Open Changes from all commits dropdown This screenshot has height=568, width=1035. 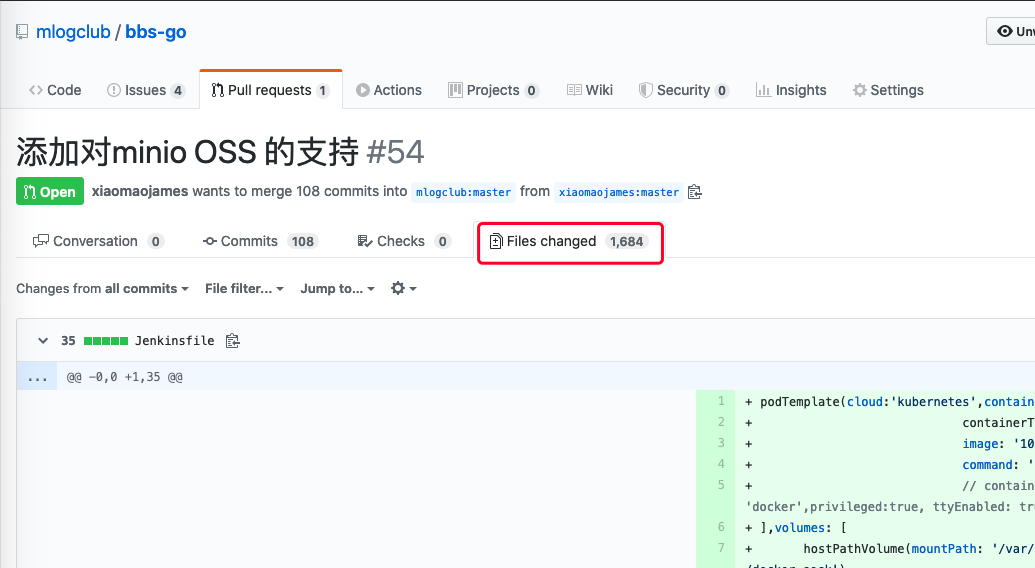(x=102, y=289)
